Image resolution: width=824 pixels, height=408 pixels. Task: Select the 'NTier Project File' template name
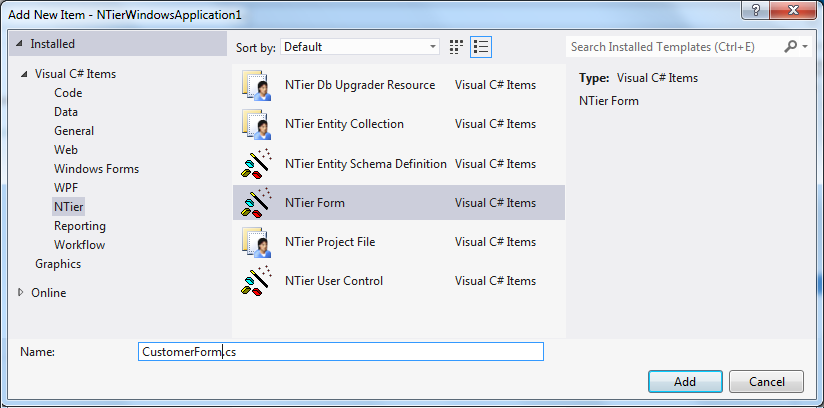coord(330,242)
